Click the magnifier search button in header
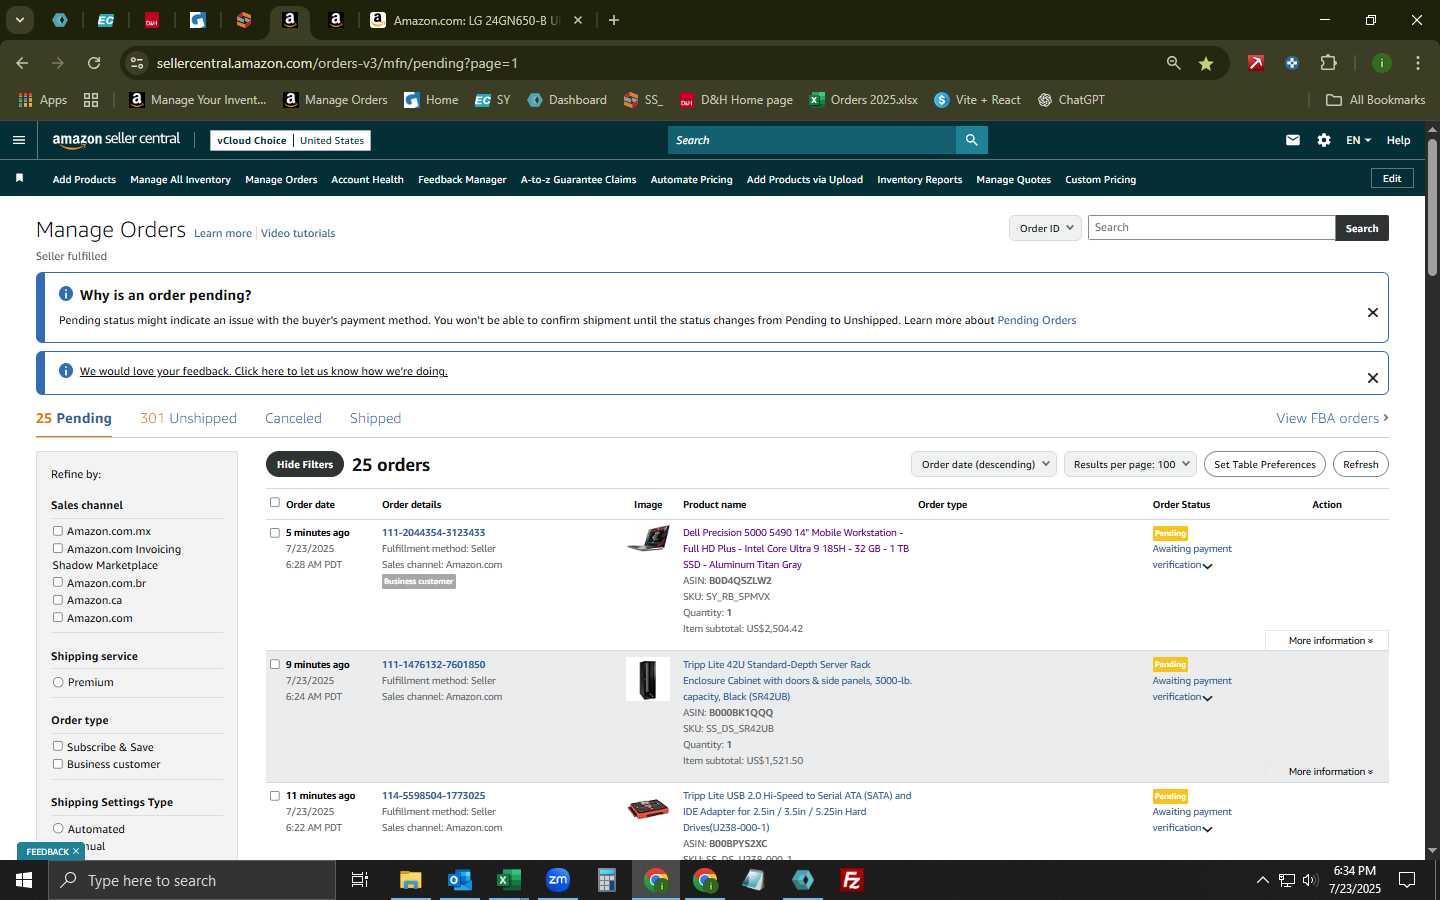 [x=971, y=140]
